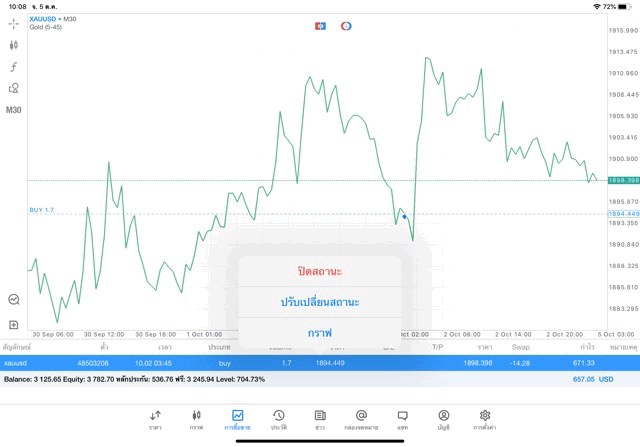
Task: Open chart type candlestick settings
Action: coord(14,45)
